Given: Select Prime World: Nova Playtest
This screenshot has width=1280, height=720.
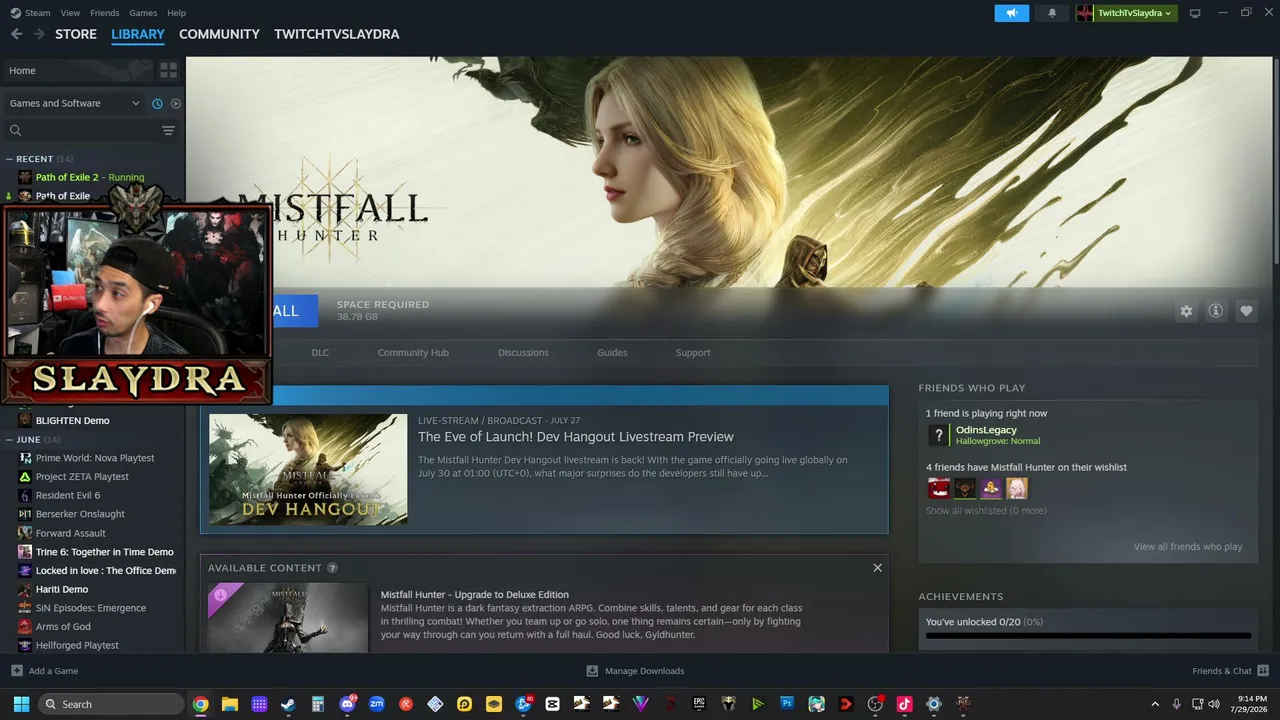Looking at the screenshot, I should tap(93, 458).
